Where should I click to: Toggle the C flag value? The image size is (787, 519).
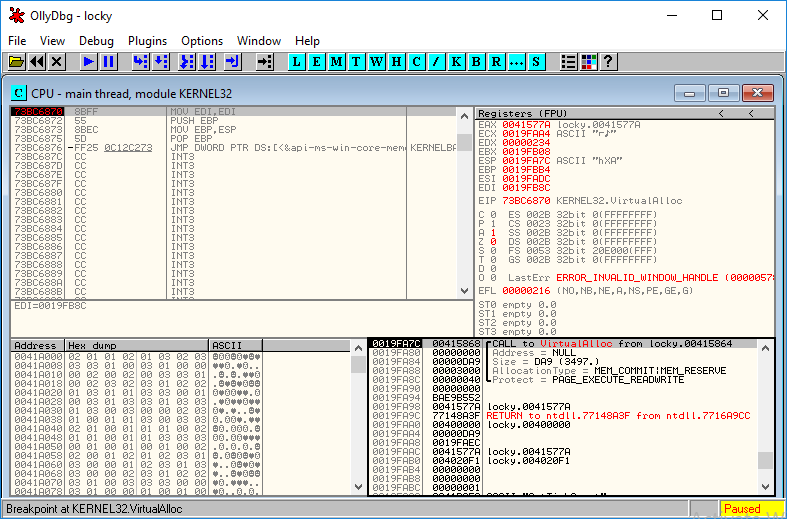tap(493, 215)
